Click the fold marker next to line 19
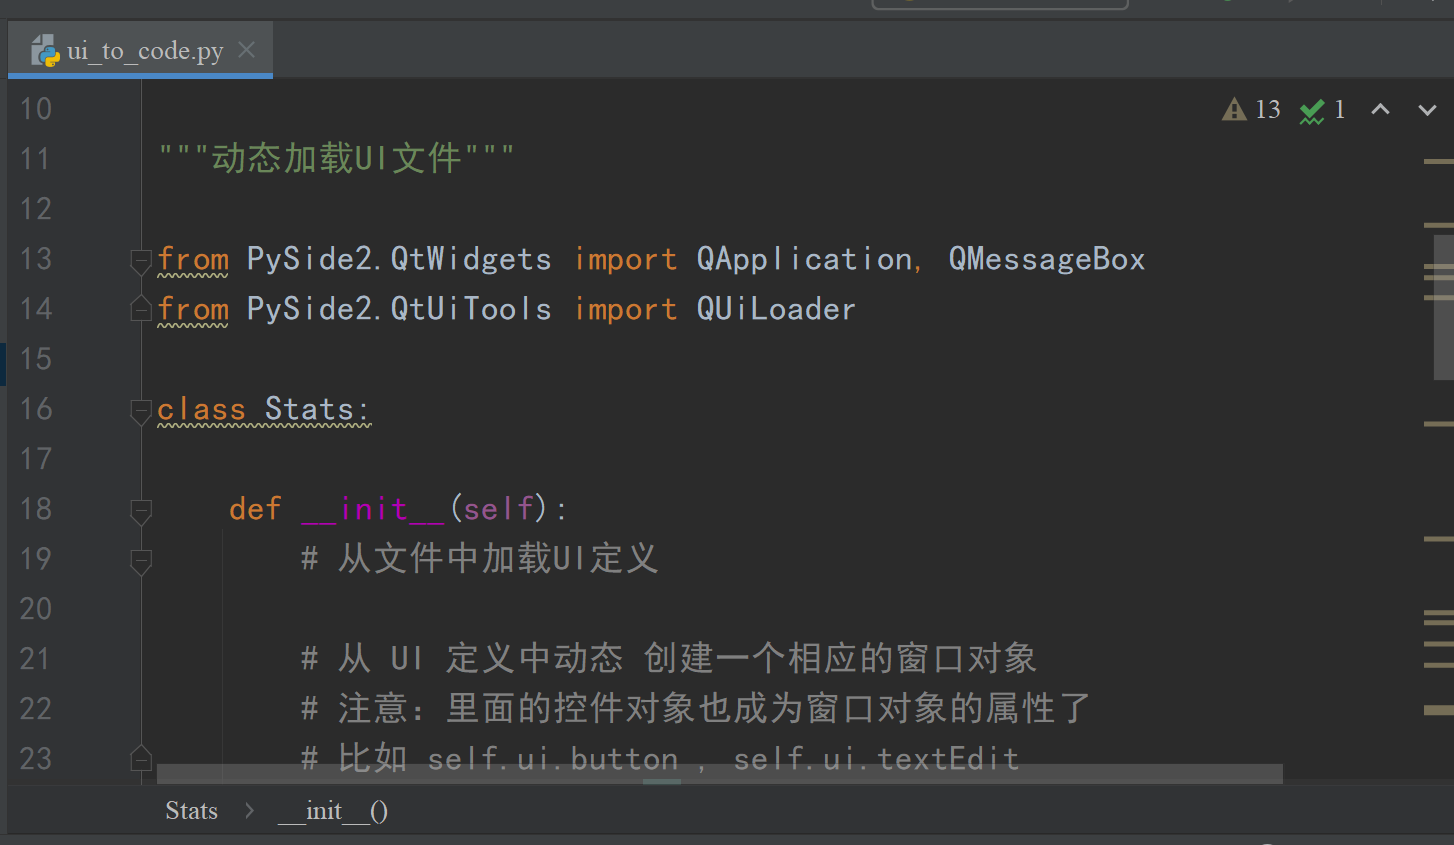 click(141, 562)
